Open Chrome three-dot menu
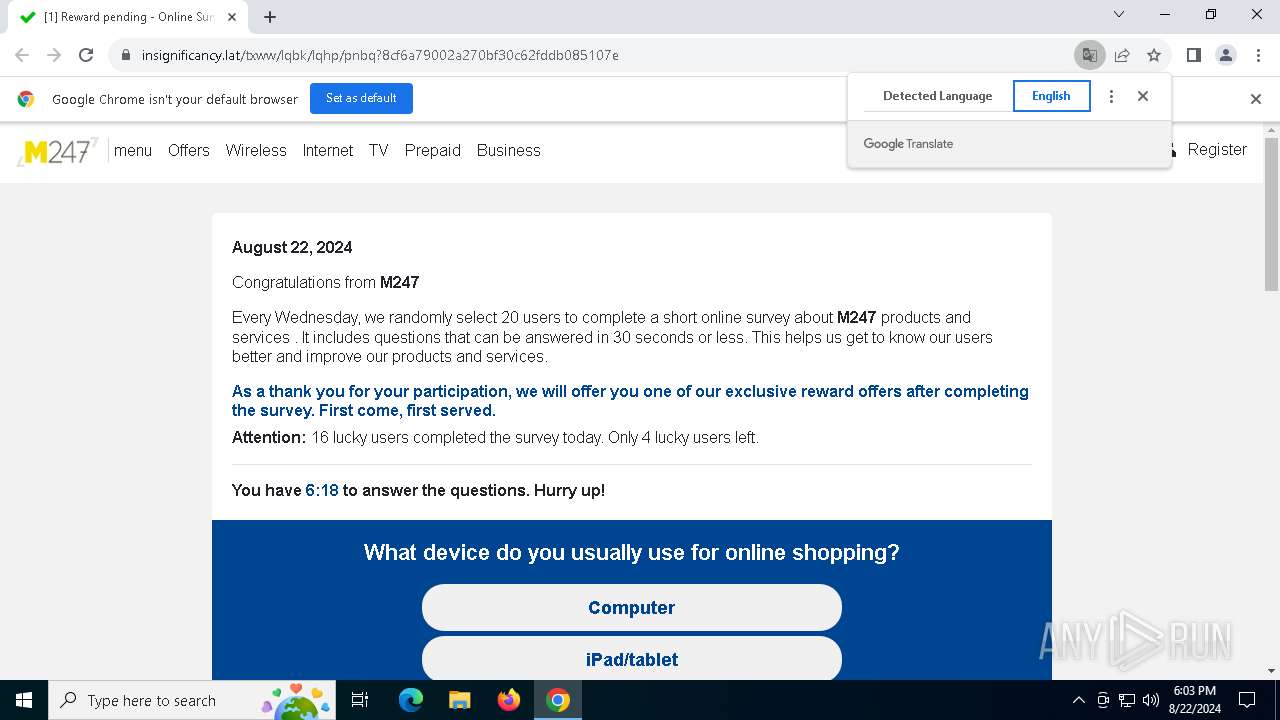The width and height of the screenshot is (1280, 720). (x=1257, y=55)
